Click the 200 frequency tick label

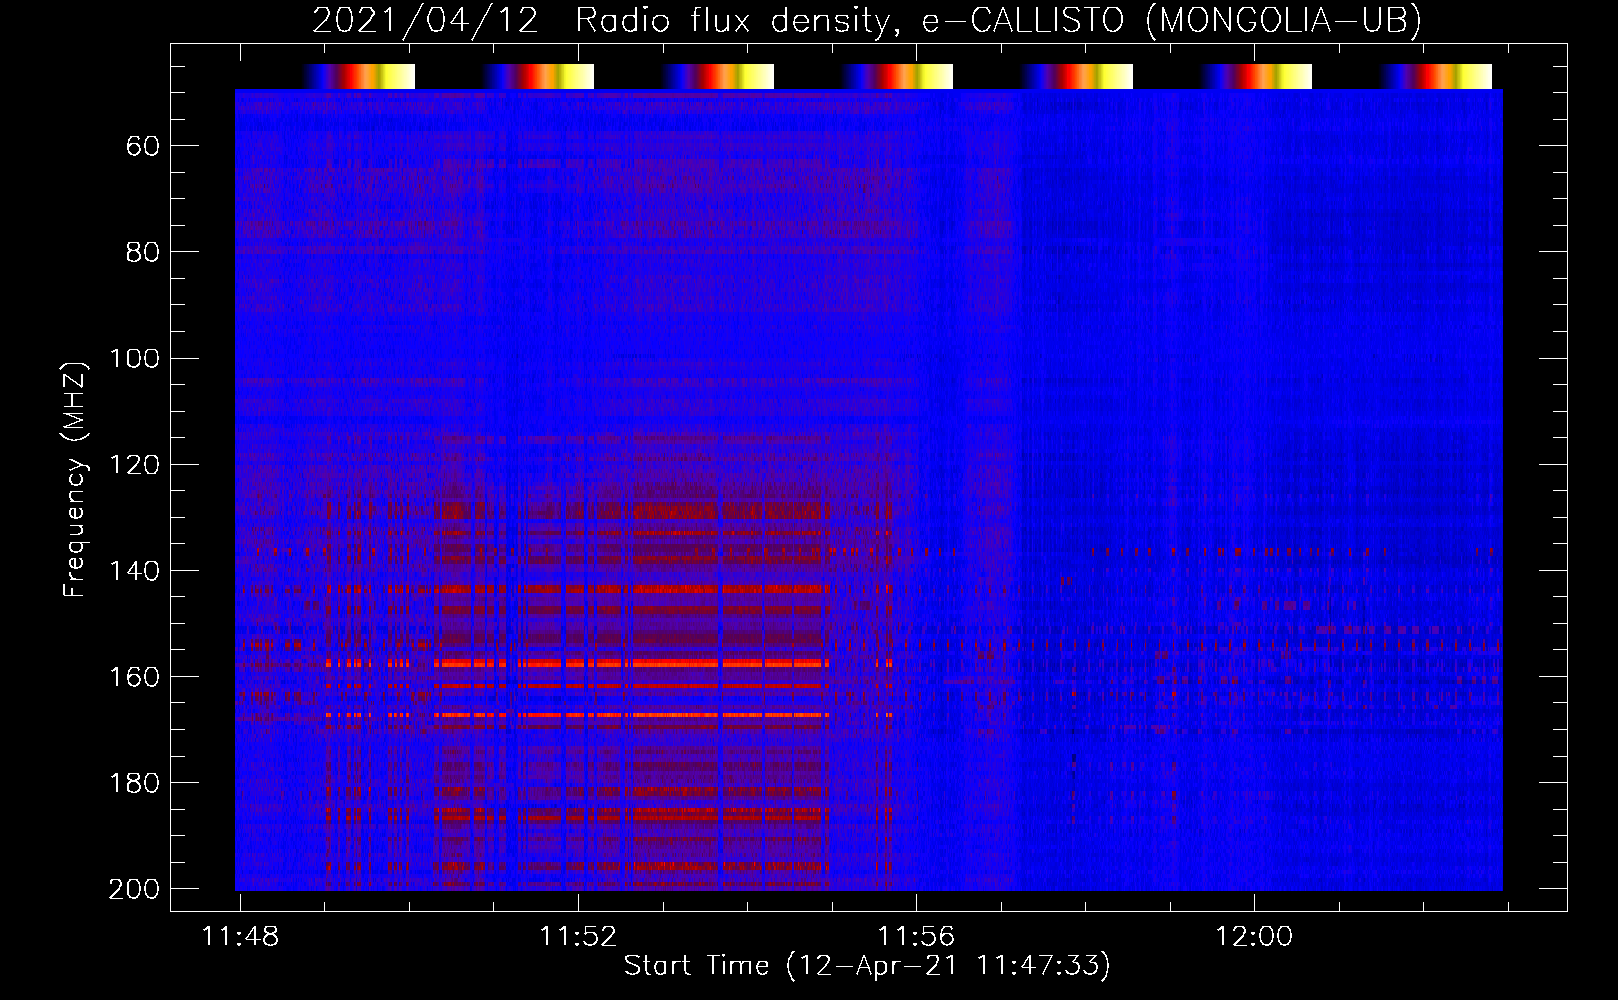point(134,889)
